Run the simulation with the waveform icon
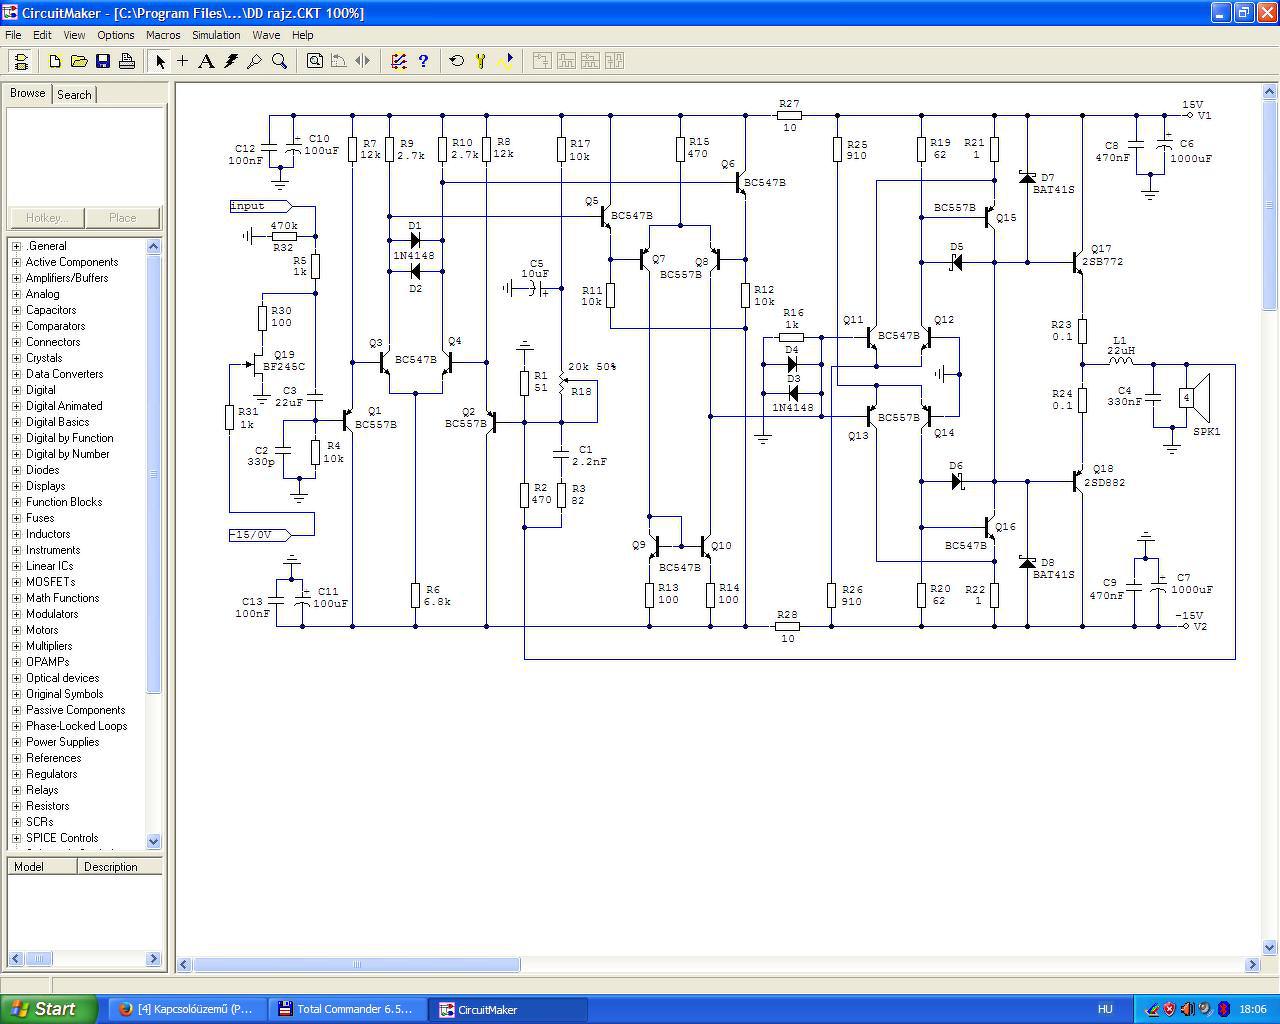The width and height of the screenshot is (1280, 1024). (x=505, y=61)
